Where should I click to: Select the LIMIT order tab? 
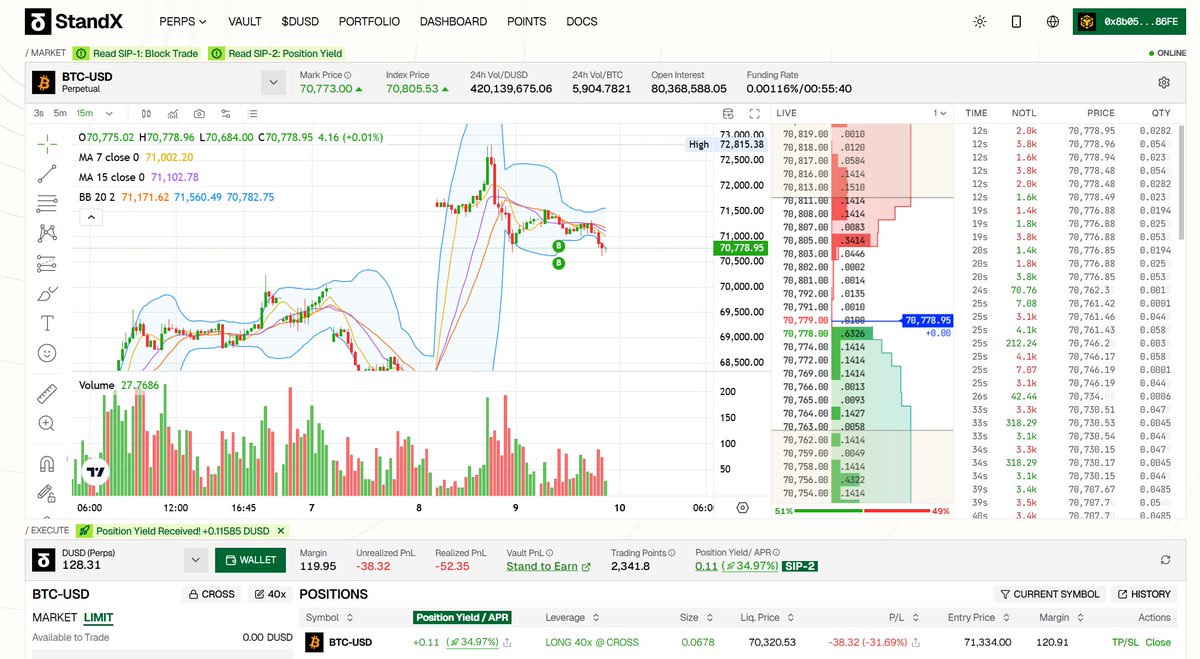[x=98, y=618]
